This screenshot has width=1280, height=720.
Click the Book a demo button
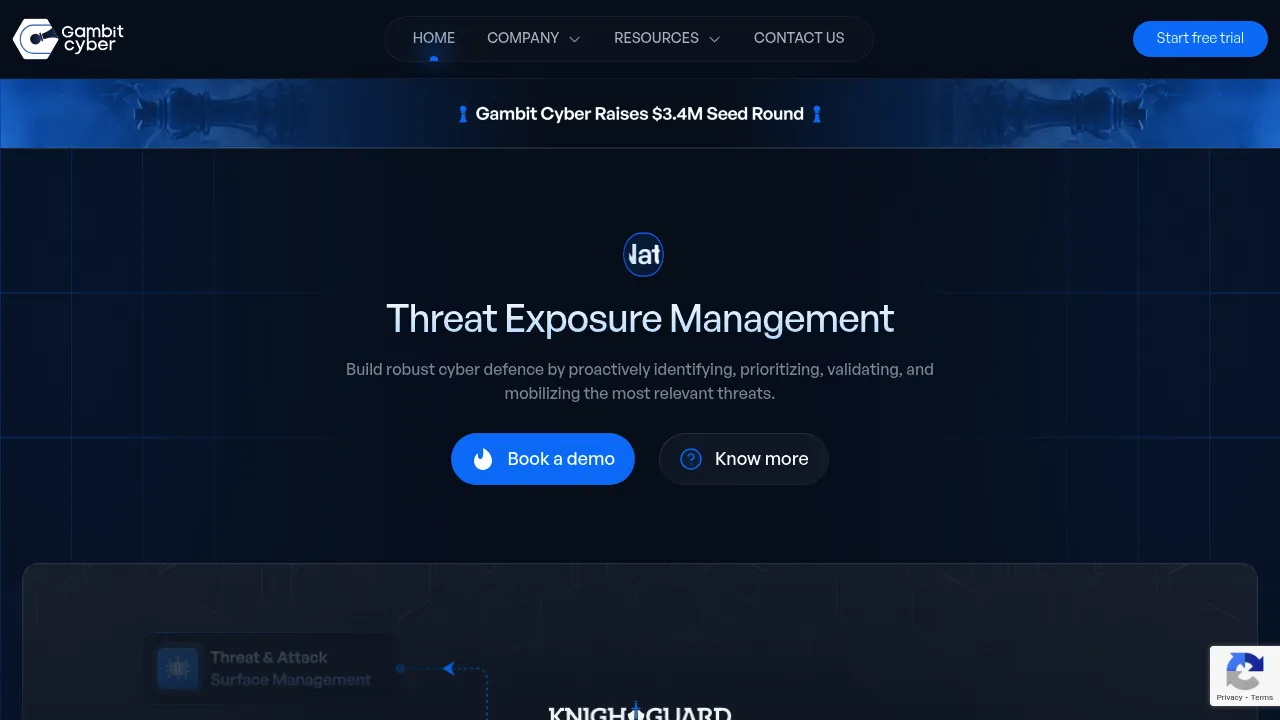(543, 459)
